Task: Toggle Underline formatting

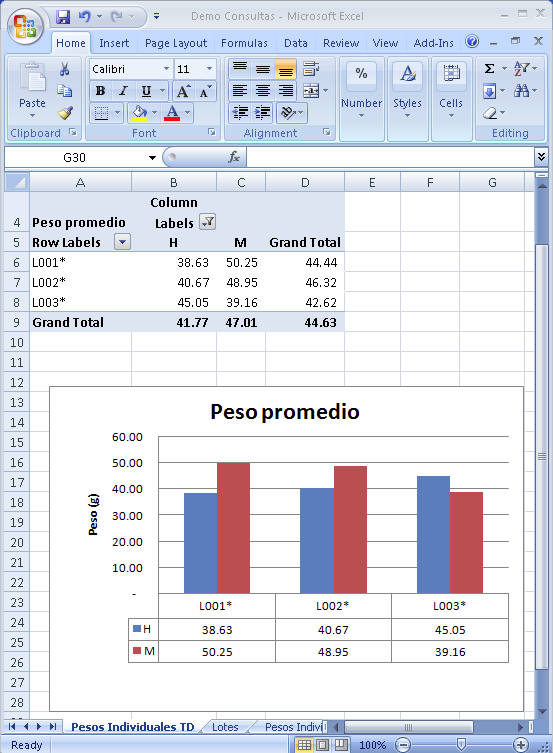Action: [x=146, y=91]
